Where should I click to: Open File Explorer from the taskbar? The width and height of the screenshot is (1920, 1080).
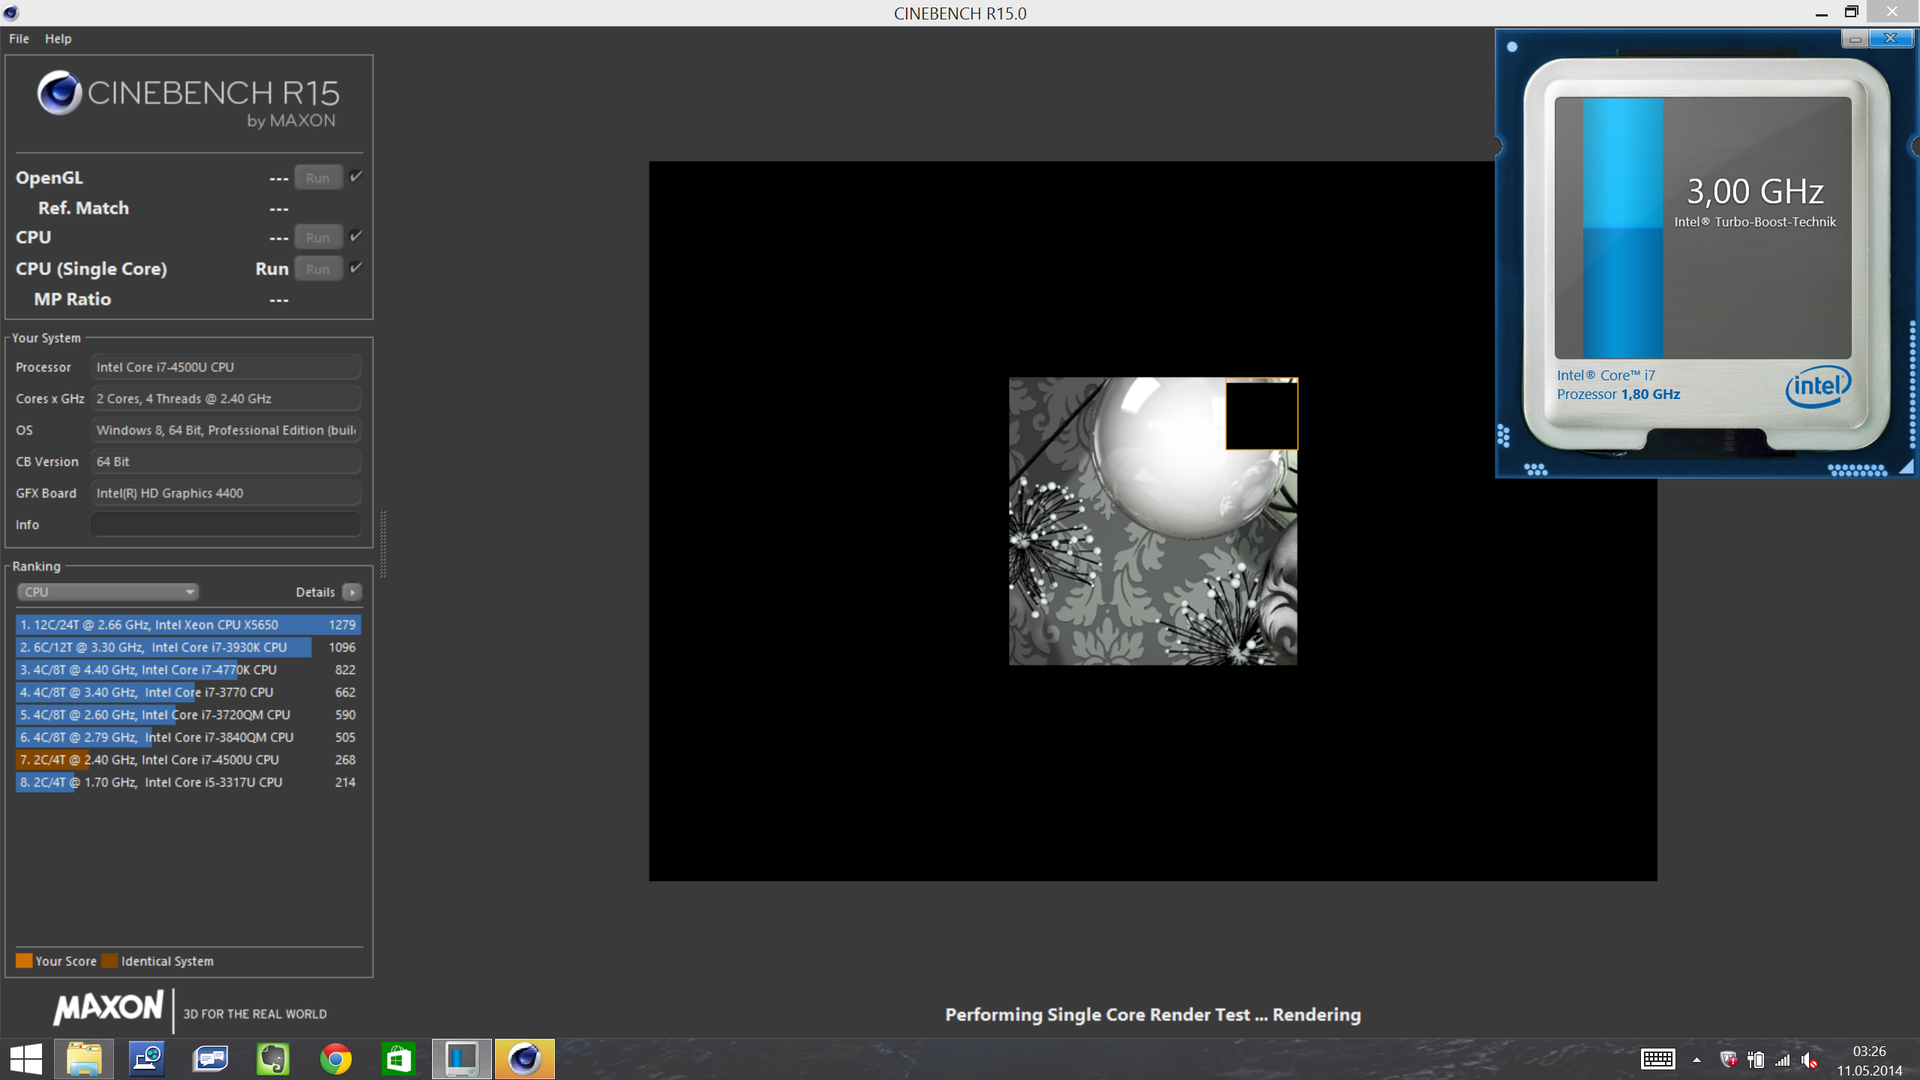click(84, 1059)
